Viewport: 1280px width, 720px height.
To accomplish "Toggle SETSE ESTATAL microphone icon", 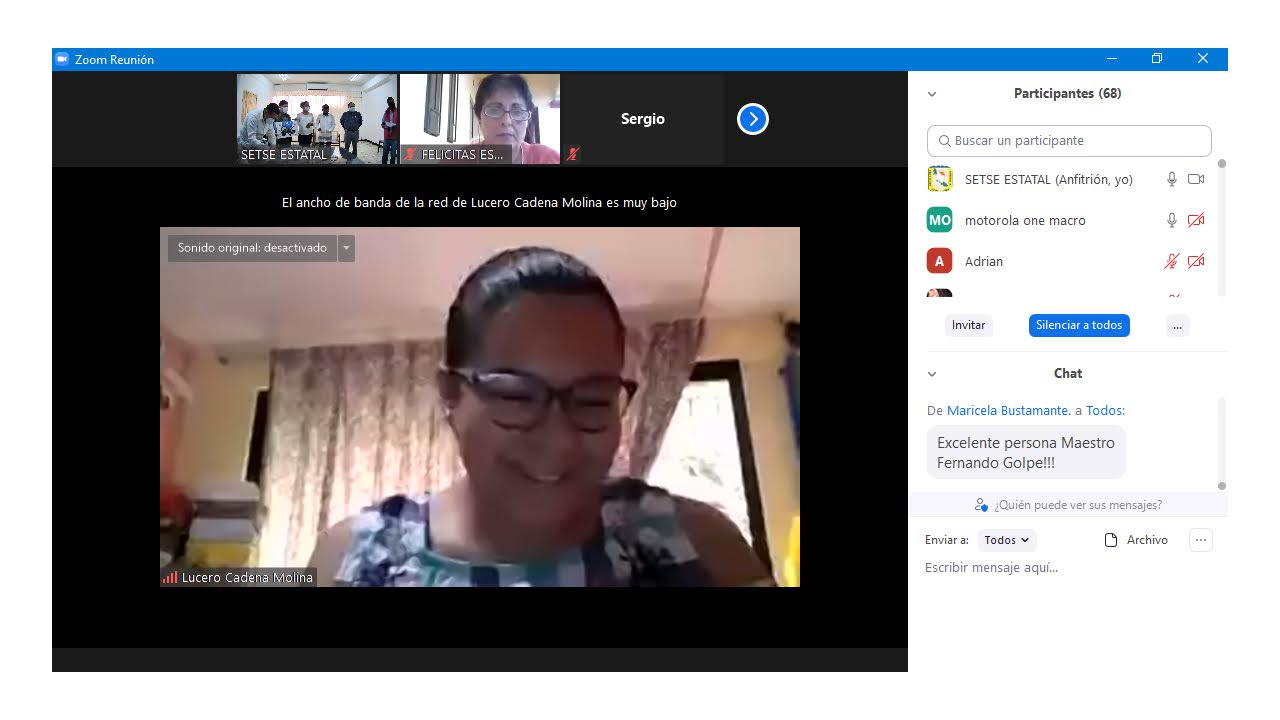I will 1171,179.
